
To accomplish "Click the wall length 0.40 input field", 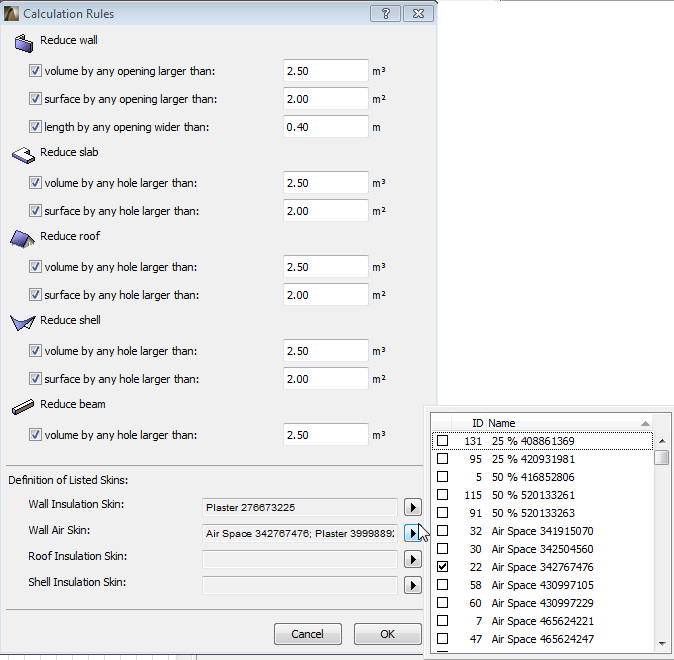I will pyautogui.click(x=326, y=126).
